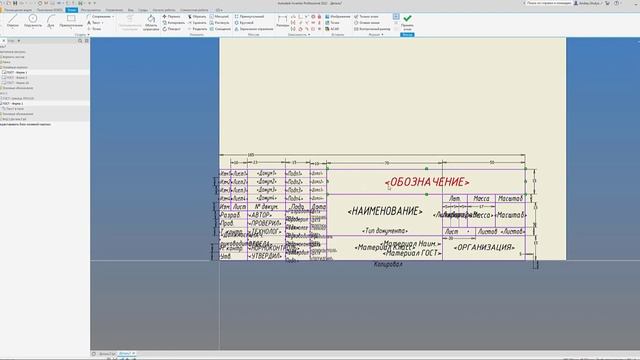Import Точки points

332,23
